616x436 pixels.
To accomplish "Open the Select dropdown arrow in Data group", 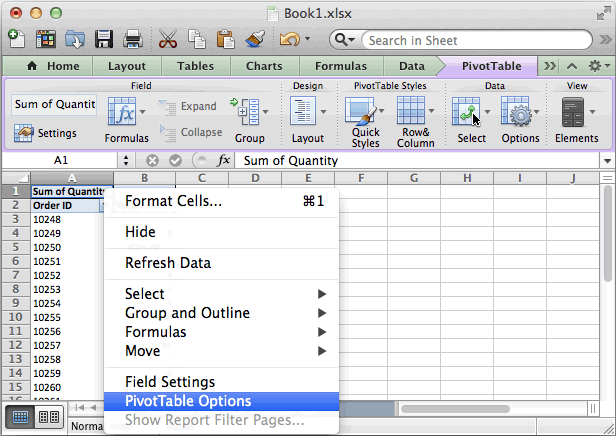I will 487,112.
